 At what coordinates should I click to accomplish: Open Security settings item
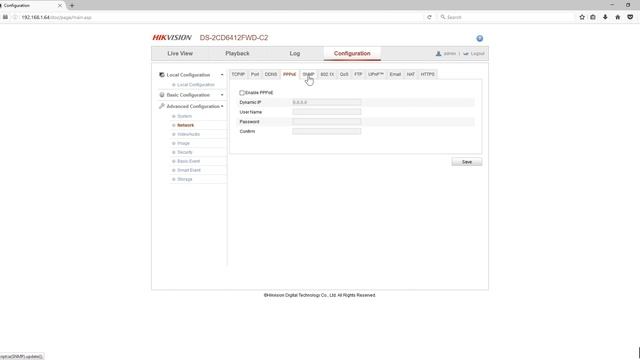(184, 152)
